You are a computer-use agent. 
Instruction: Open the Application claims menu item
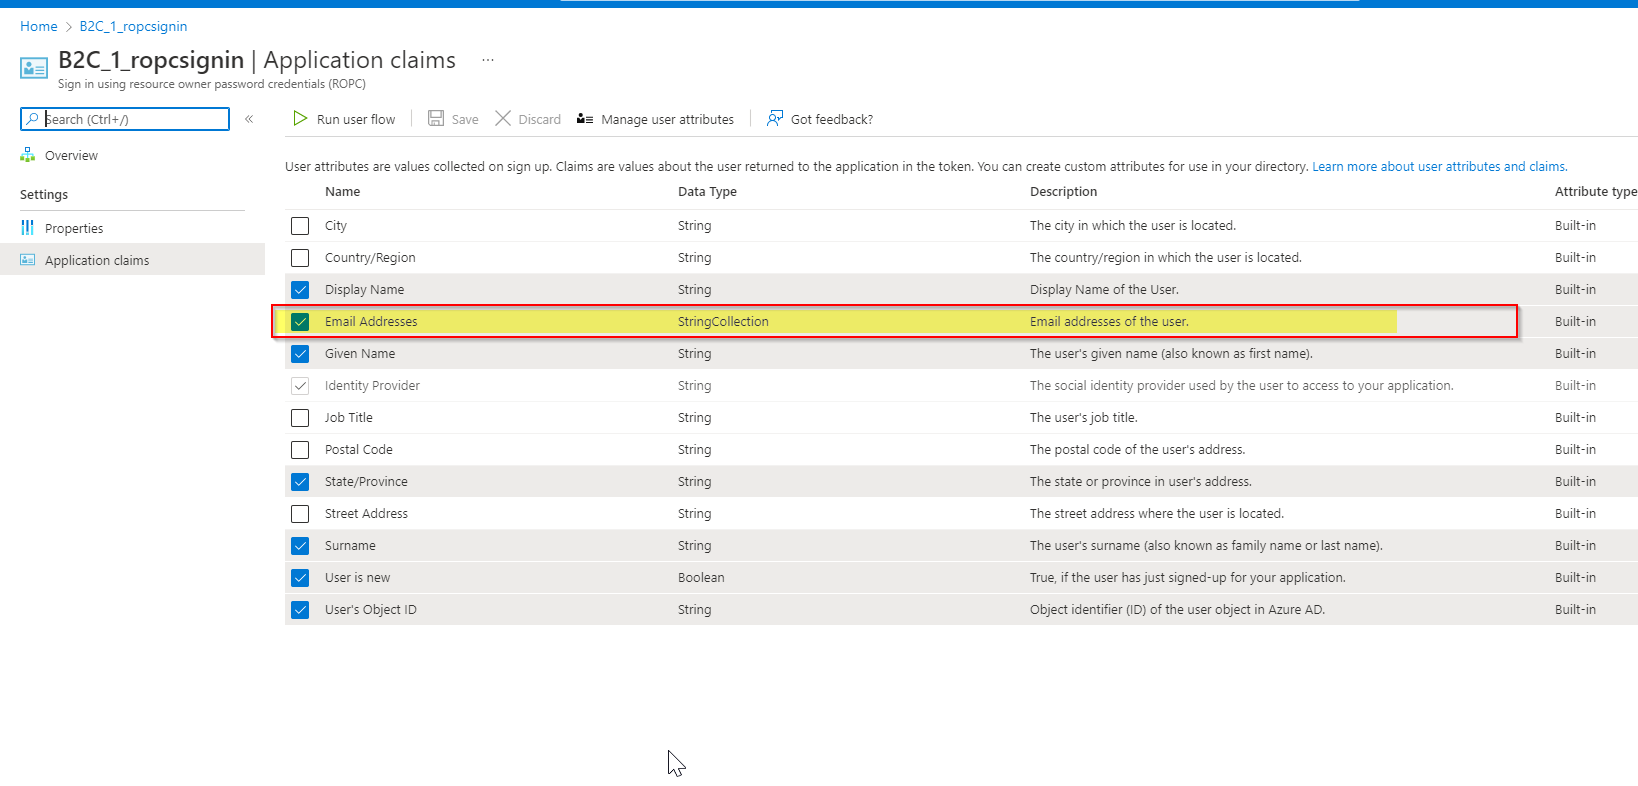[x=97, y=260]
